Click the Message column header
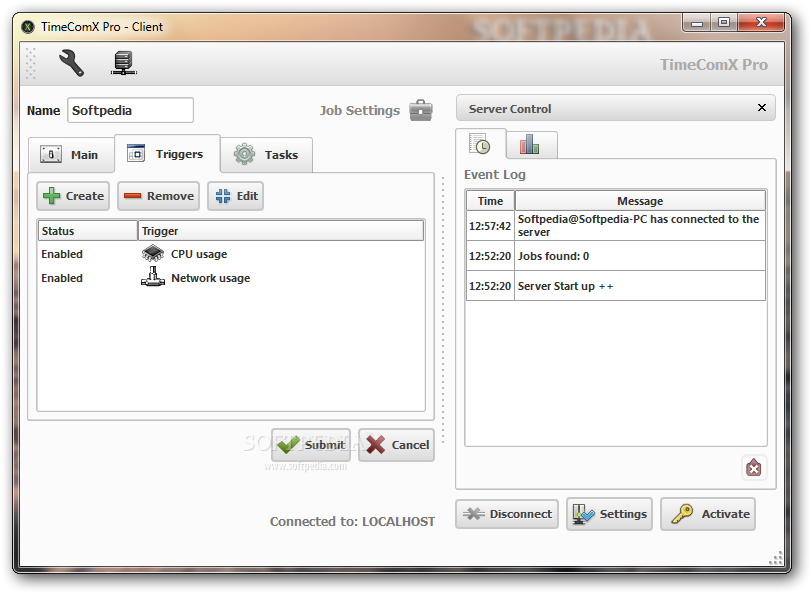The image size is (812, 594). coord(640,201)
